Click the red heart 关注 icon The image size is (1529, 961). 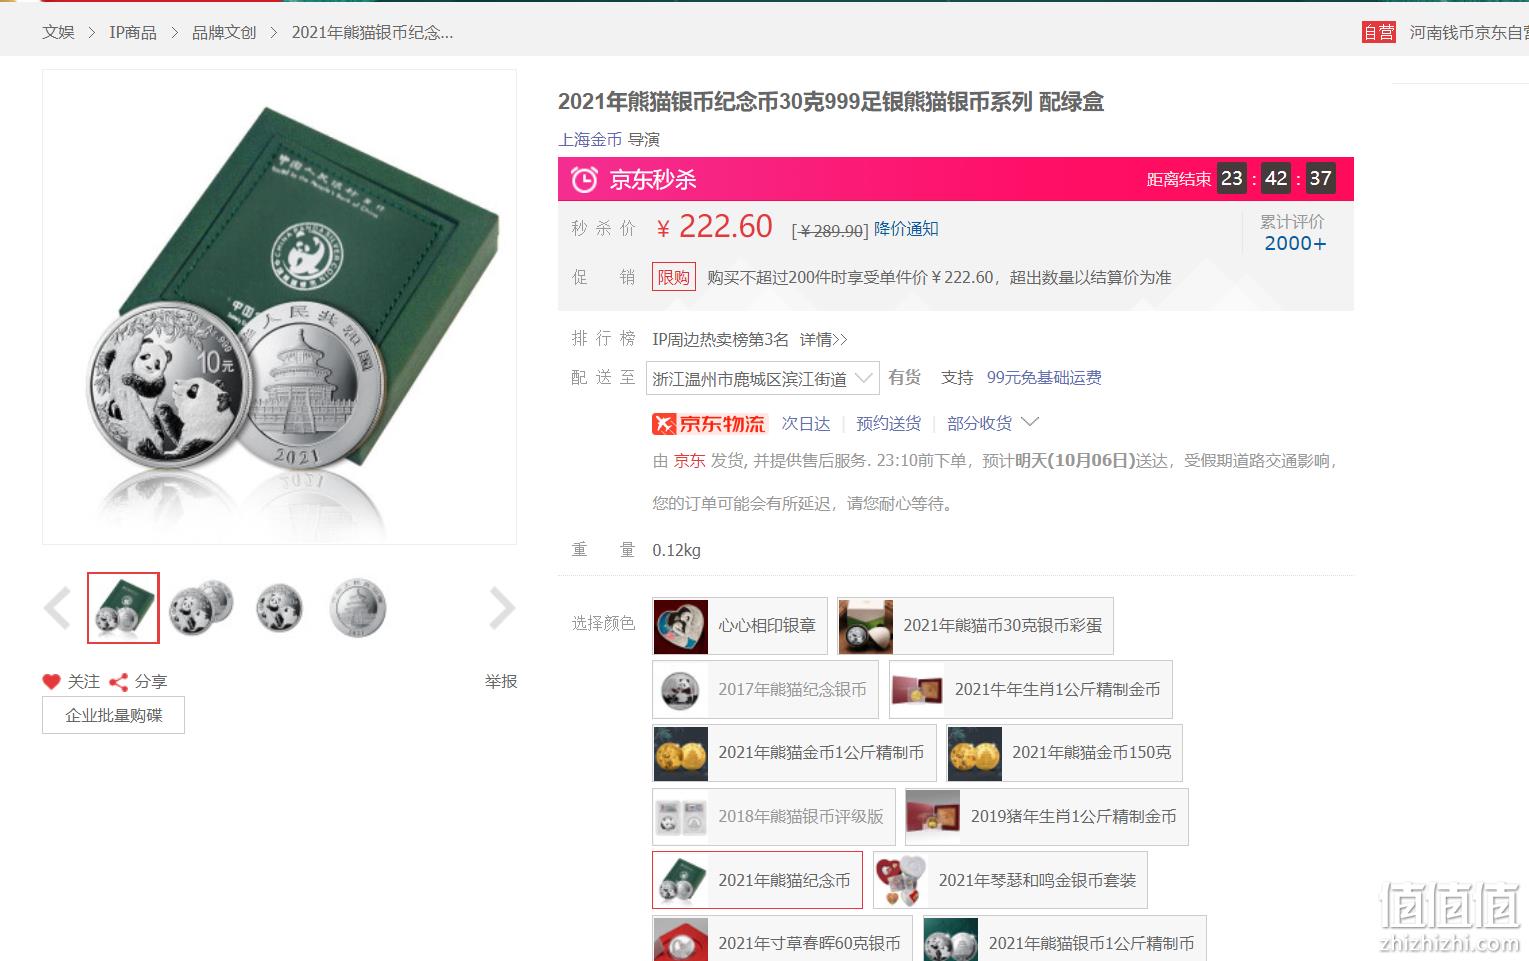[52, 681]
